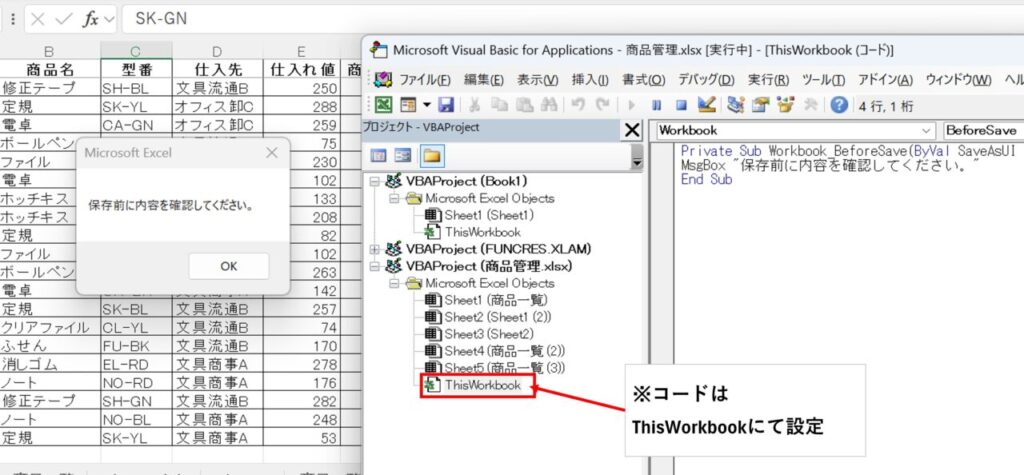The height and width of the screenshot is (475, 1024).
Task: Click the Undo arrow in VBA toolbar
Action: tap(578, 105)
